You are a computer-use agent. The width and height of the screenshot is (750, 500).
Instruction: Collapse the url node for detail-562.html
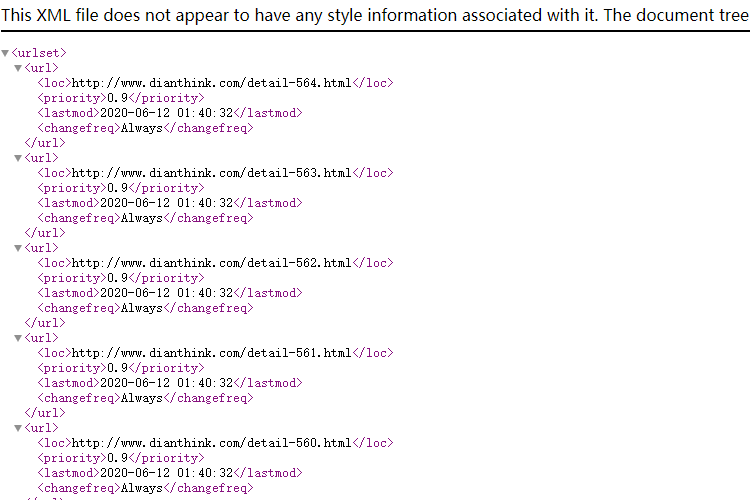18,248
